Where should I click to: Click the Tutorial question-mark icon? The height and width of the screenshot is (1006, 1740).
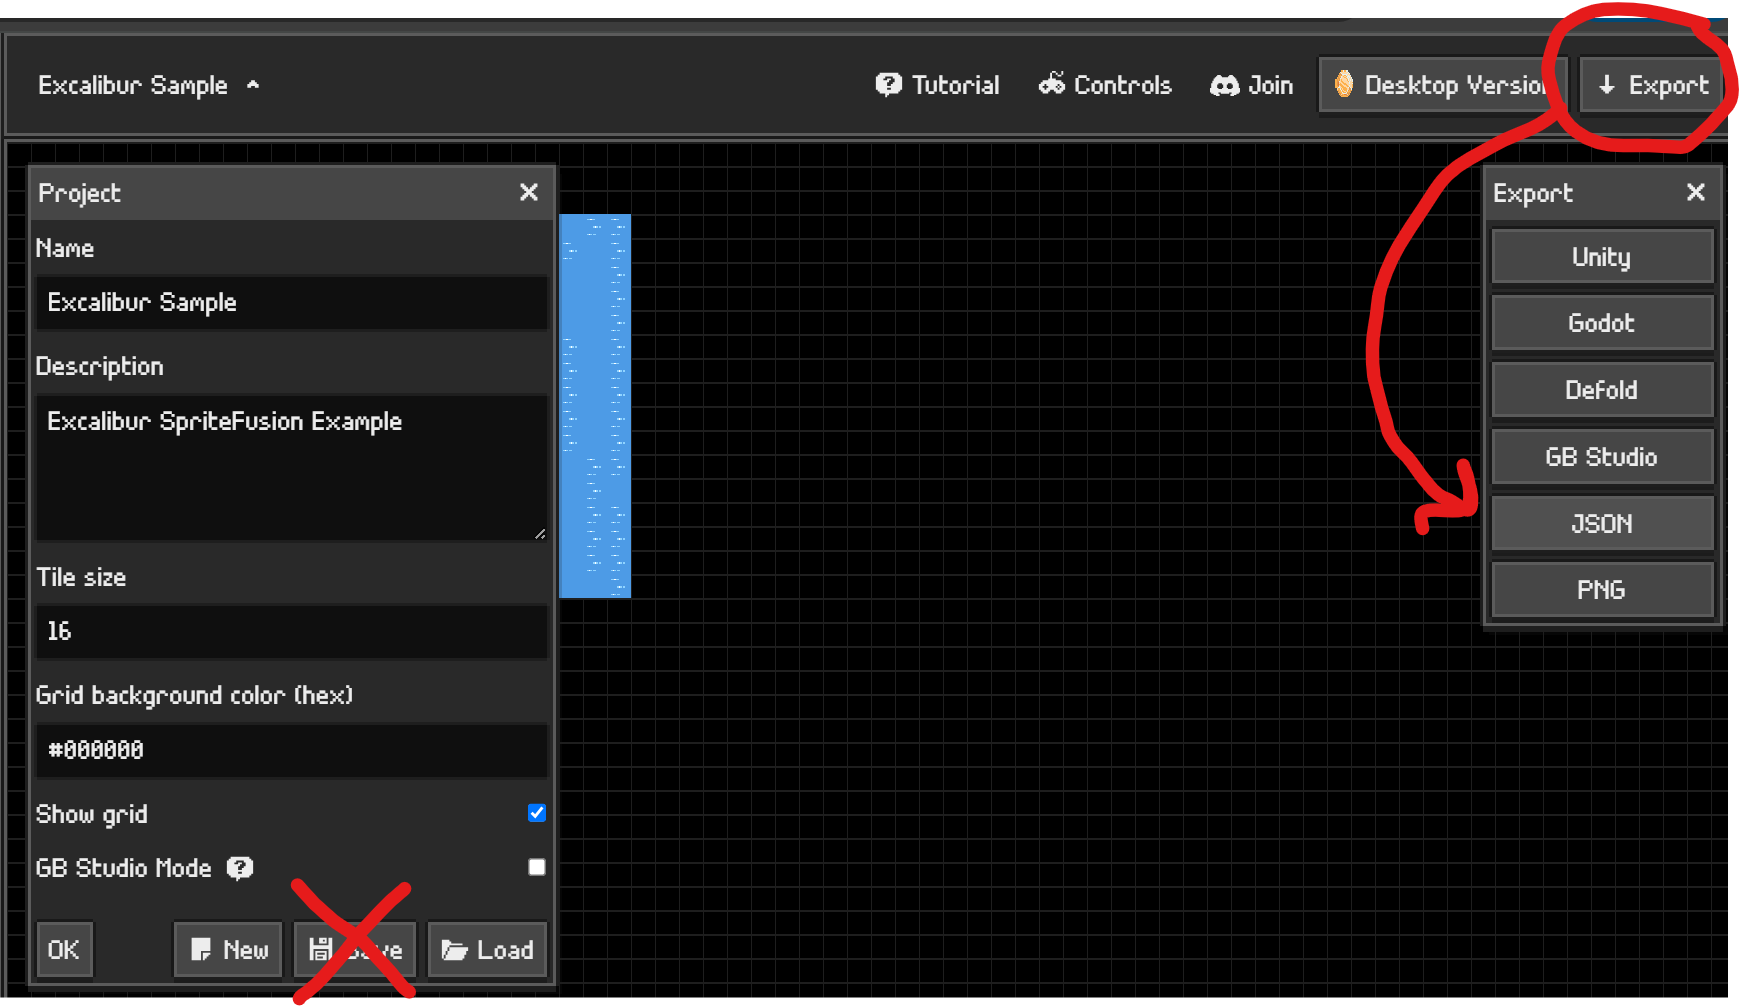tap(888, 85)
